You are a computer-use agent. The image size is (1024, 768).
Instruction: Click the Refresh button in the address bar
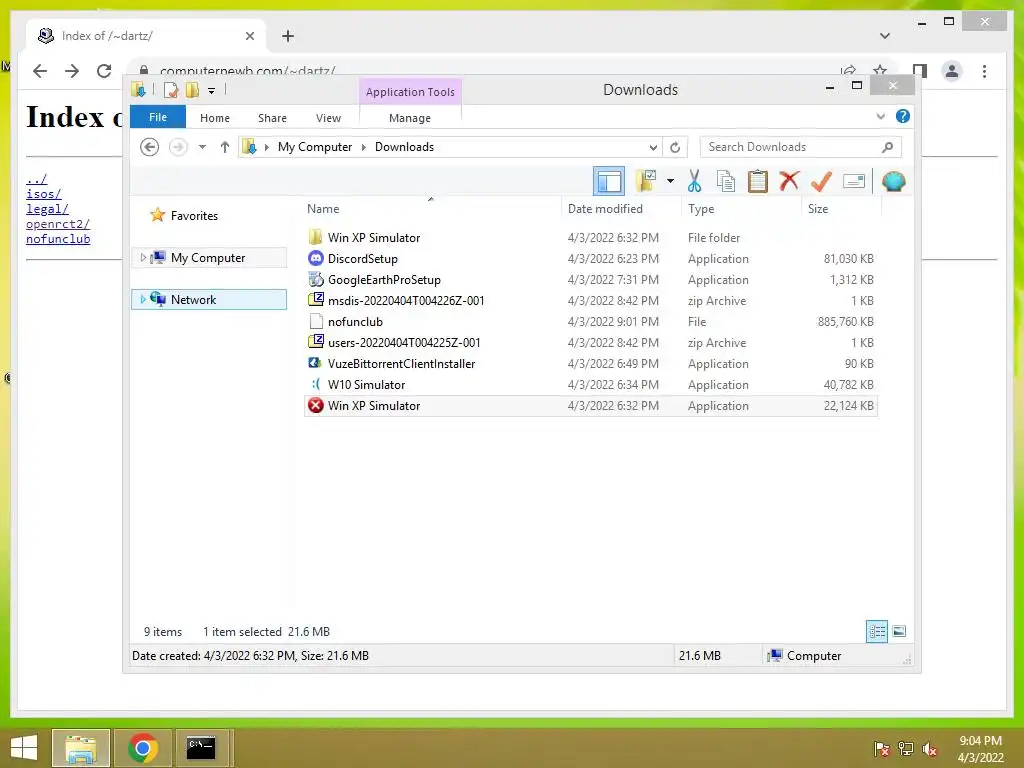click(675, 147)
